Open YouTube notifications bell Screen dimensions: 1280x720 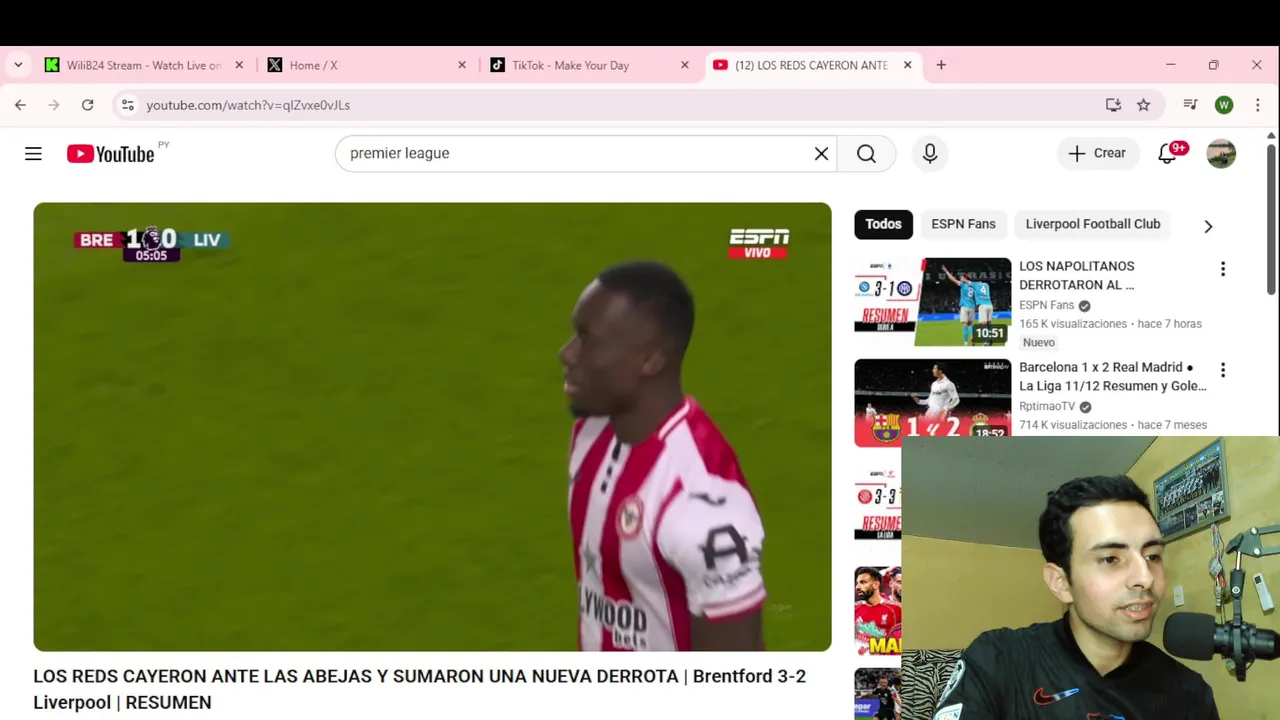click(1167, 153)
